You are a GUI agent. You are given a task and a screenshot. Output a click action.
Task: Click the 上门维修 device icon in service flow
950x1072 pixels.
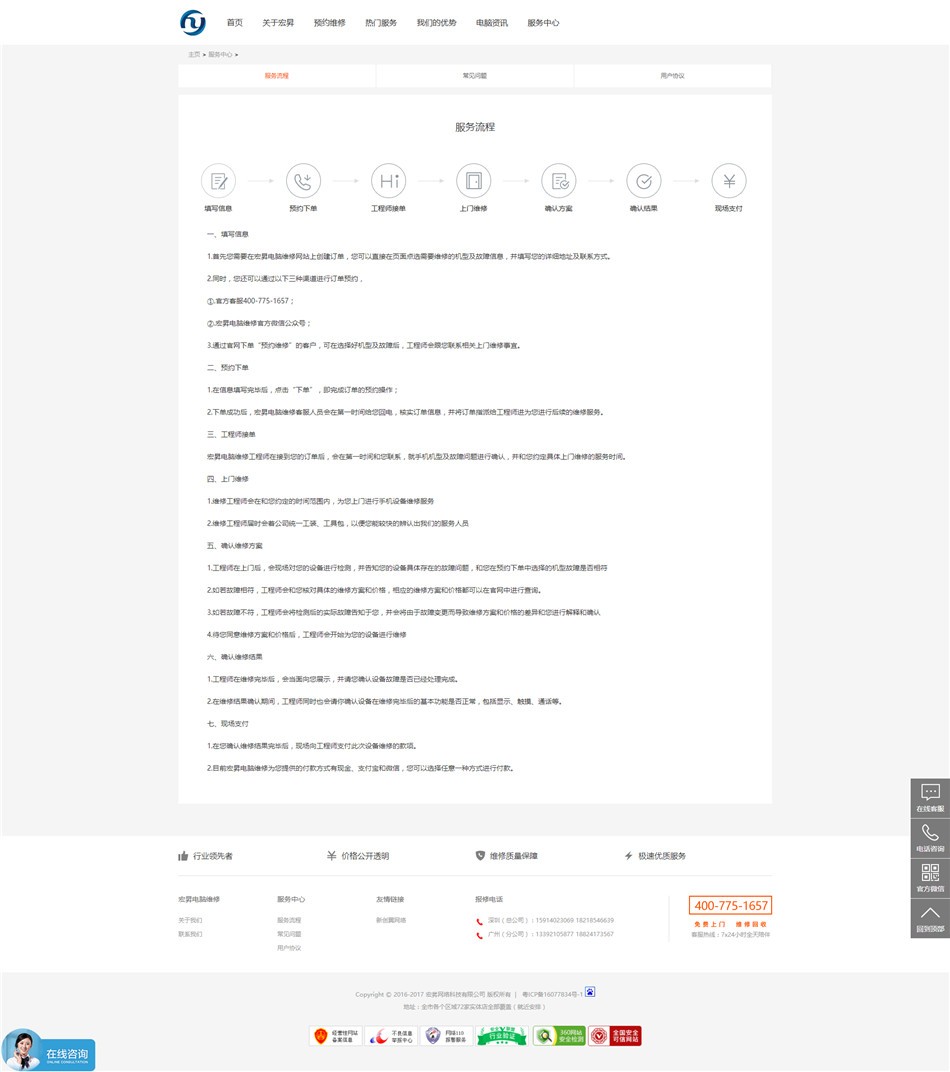pos(473,181)
